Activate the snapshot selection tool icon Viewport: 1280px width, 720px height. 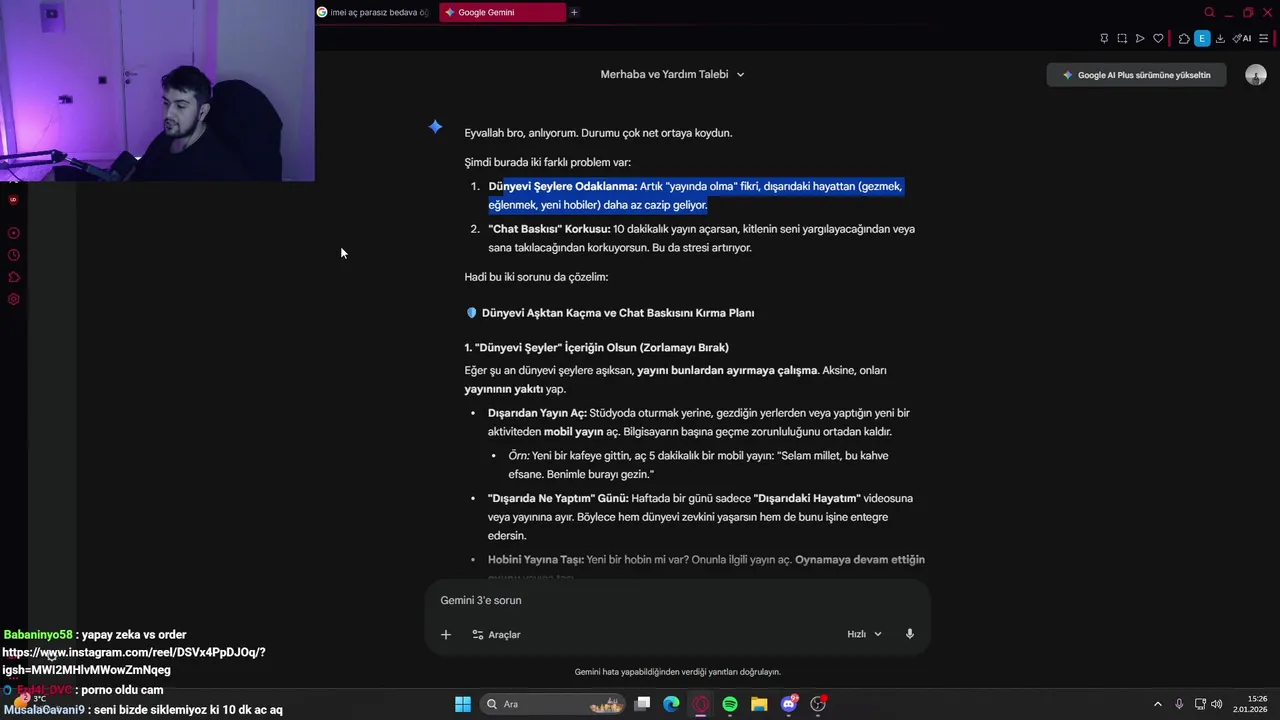(1122, 38)
